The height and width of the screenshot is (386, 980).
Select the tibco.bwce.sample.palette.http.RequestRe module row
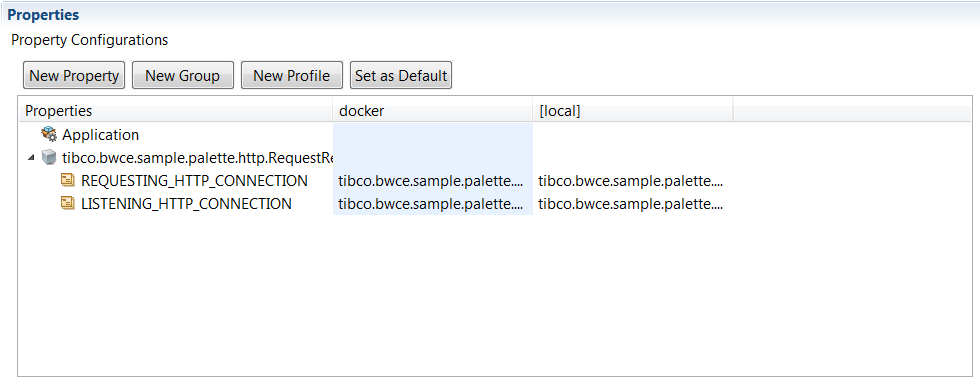(197, 158)
